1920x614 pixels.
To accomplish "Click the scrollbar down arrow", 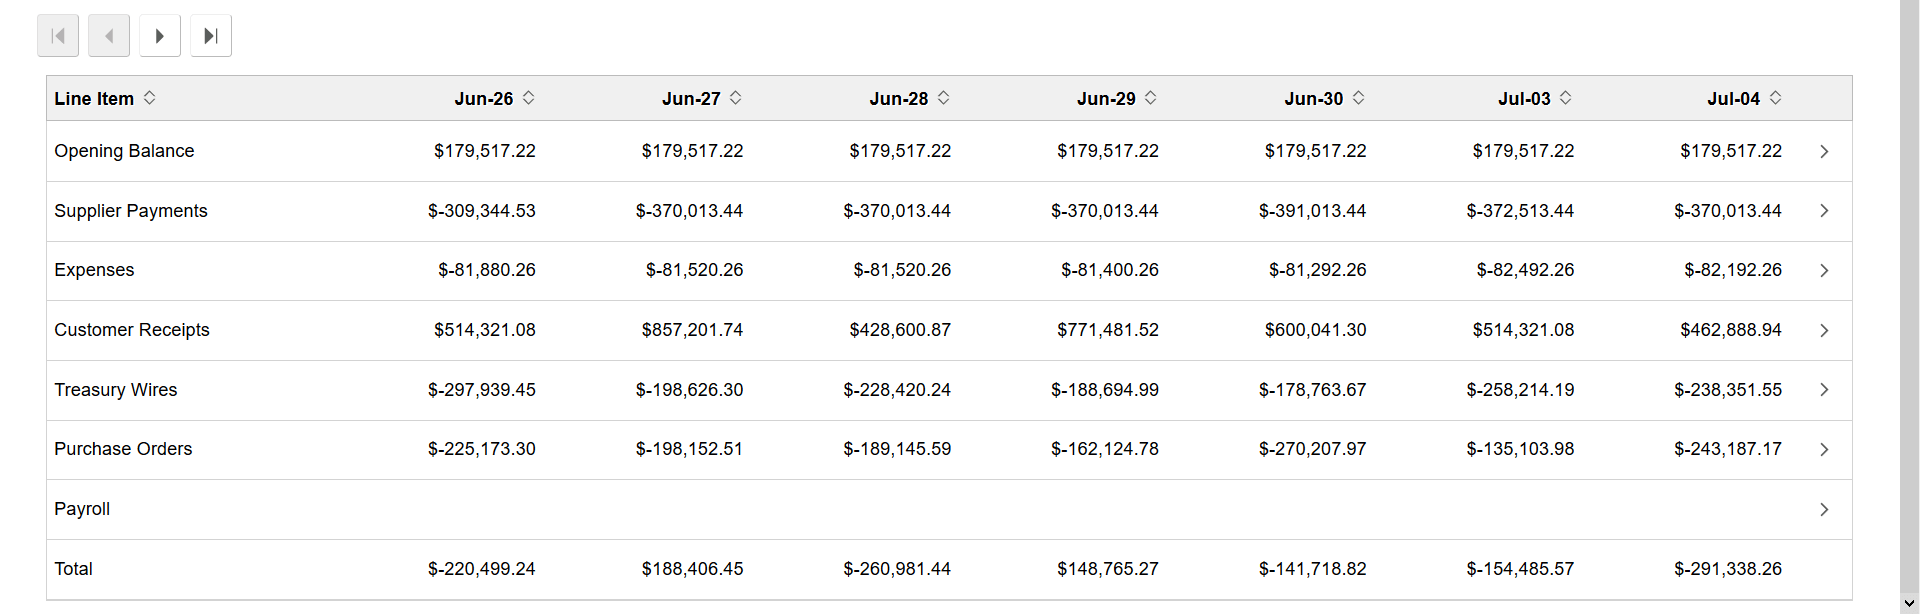I will tap(1911, 603).
